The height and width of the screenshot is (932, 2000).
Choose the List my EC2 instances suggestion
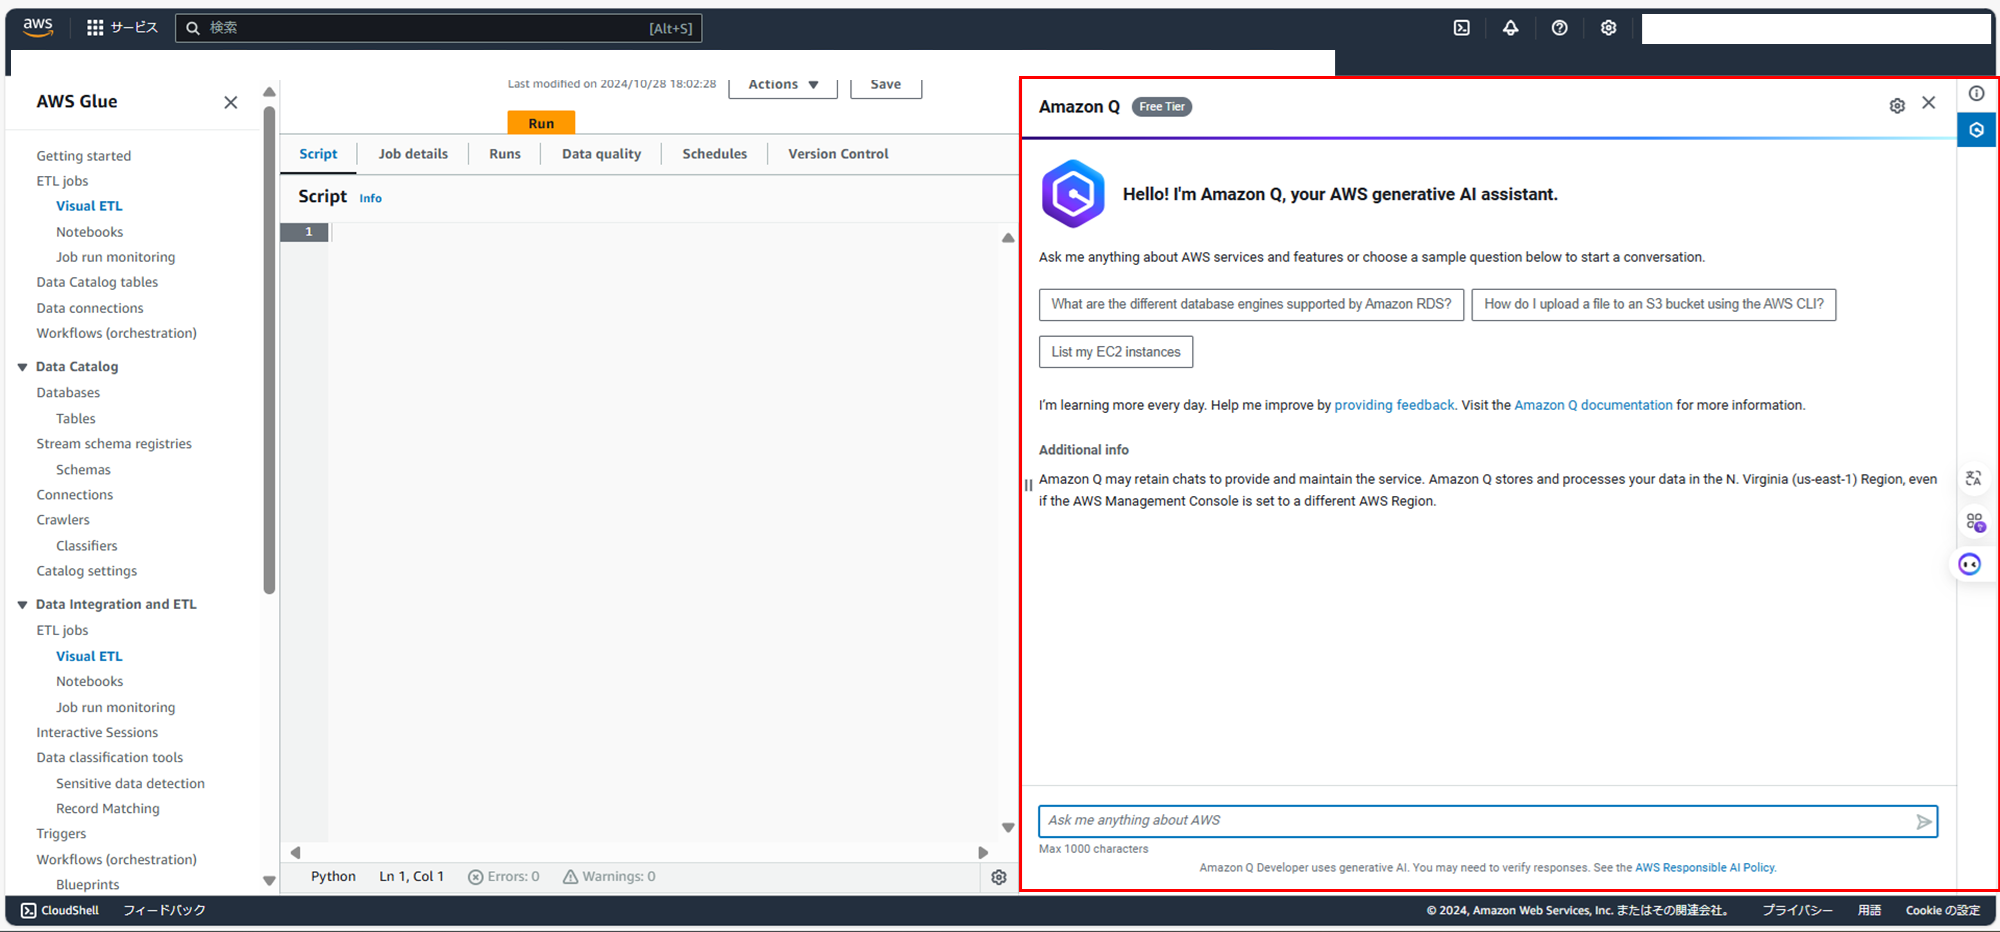point(1116,352)
